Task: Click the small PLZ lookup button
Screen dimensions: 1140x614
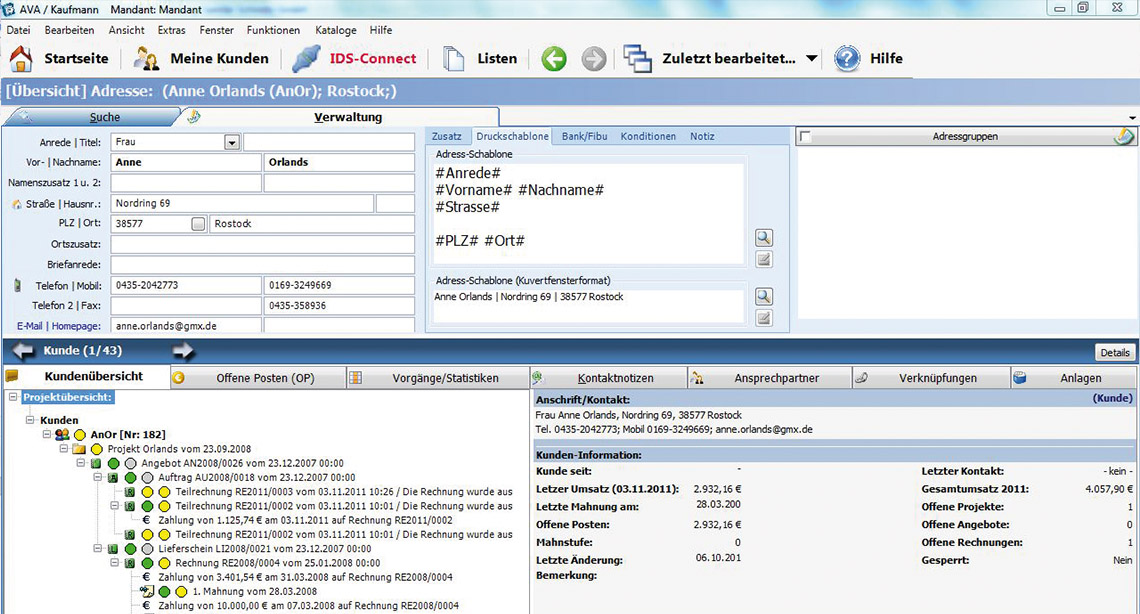Action: (198, 224)
